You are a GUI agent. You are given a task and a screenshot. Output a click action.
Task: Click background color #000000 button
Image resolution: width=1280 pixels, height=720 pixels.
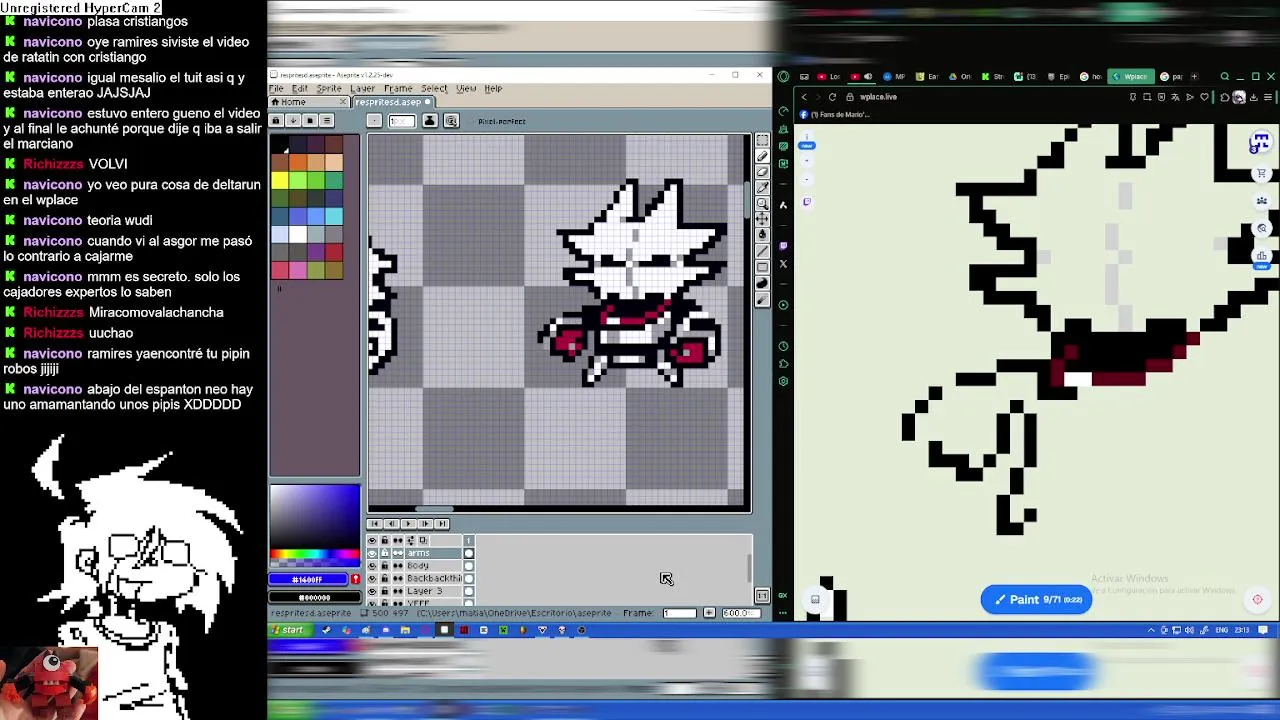pyautogui.click(x=314, y=597)
